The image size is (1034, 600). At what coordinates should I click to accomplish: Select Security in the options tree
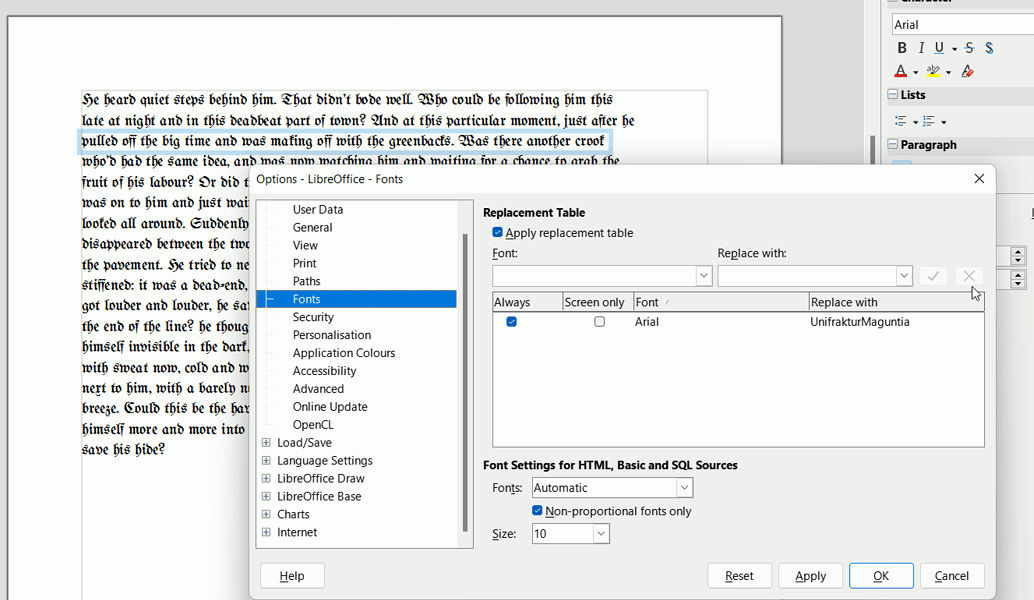coord(313,317)
